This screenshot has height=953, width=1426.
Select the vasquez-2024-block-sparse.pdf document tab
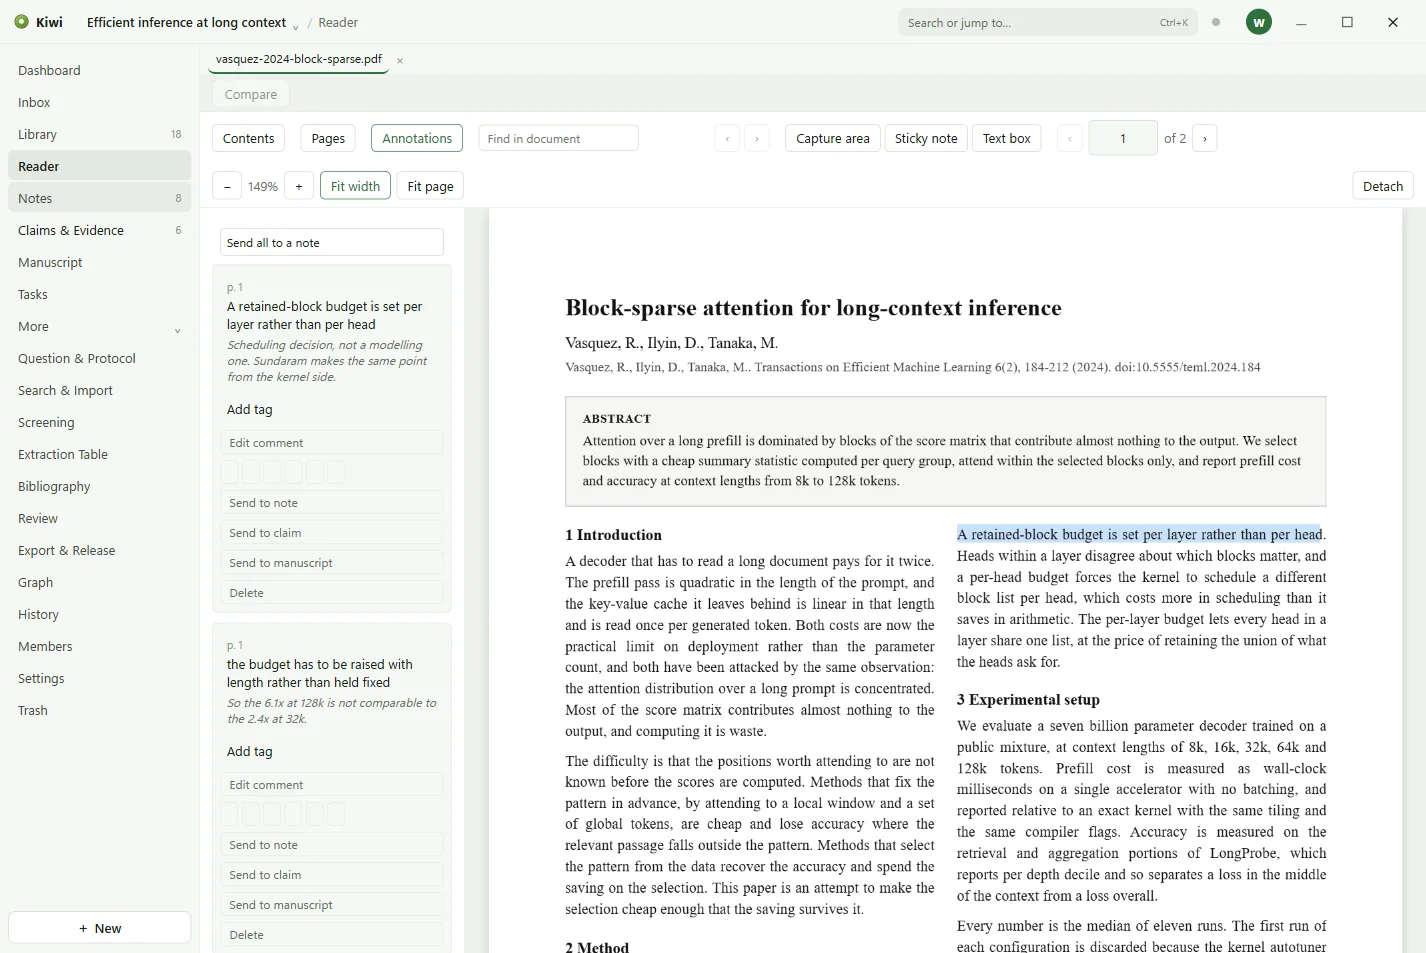298,59
